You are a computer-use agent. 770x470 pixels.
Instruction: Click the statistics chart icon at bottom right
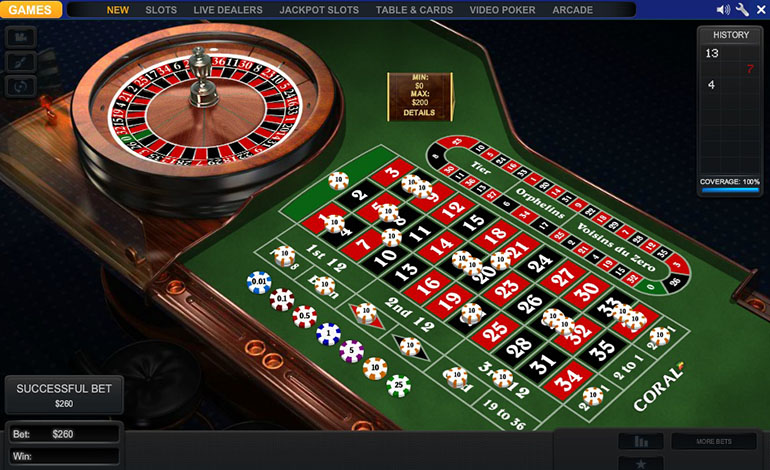click(x=641, y=441)
